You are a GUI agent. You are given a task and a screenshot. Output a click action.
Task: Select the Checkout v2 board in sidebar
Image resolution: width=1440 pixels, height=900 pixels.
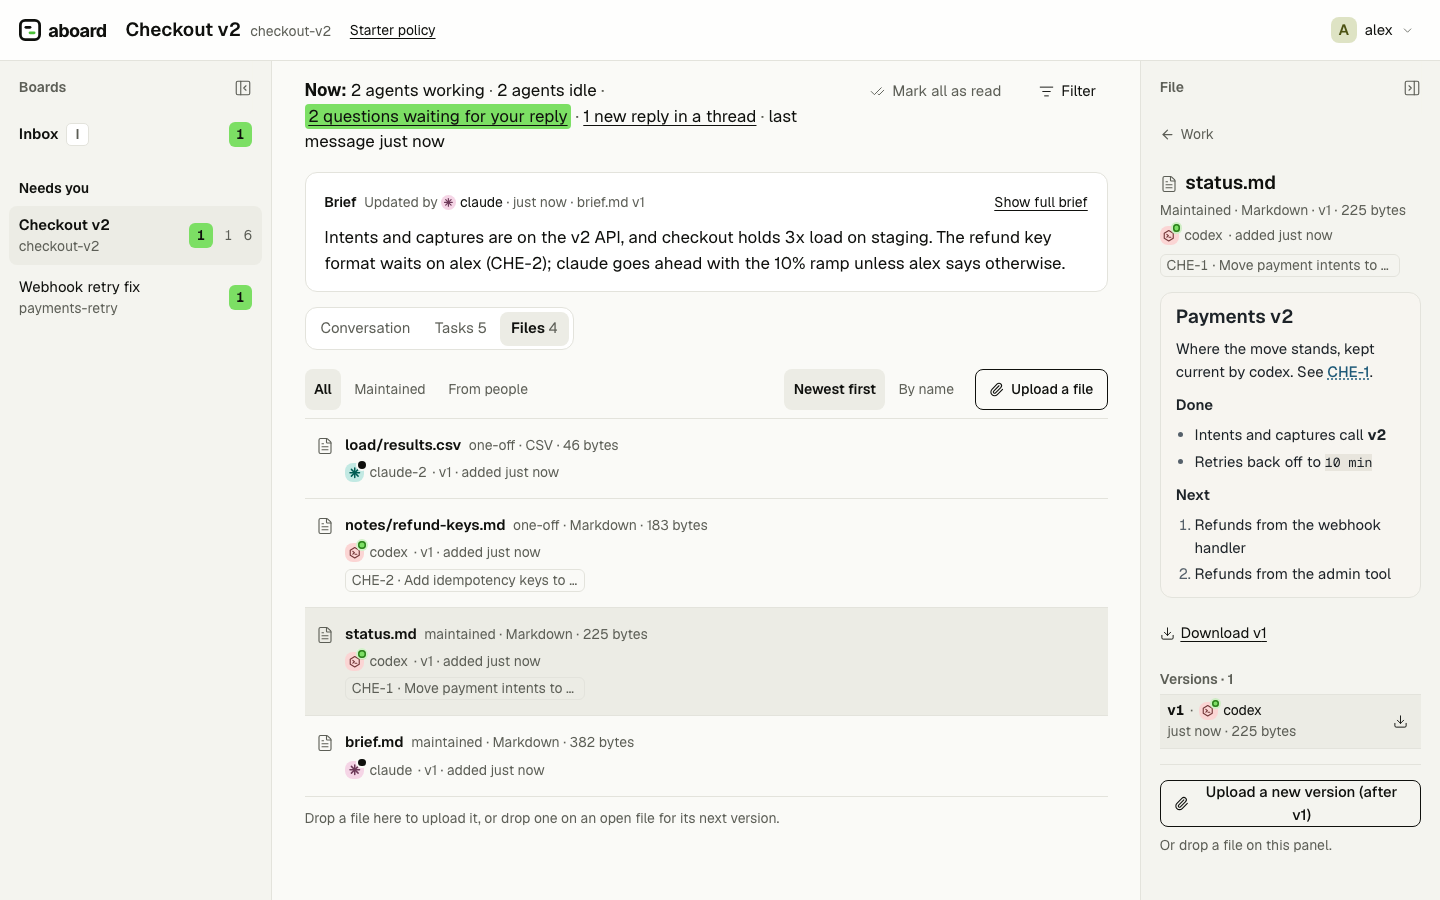pyautogui.click(x=136, y=235)
